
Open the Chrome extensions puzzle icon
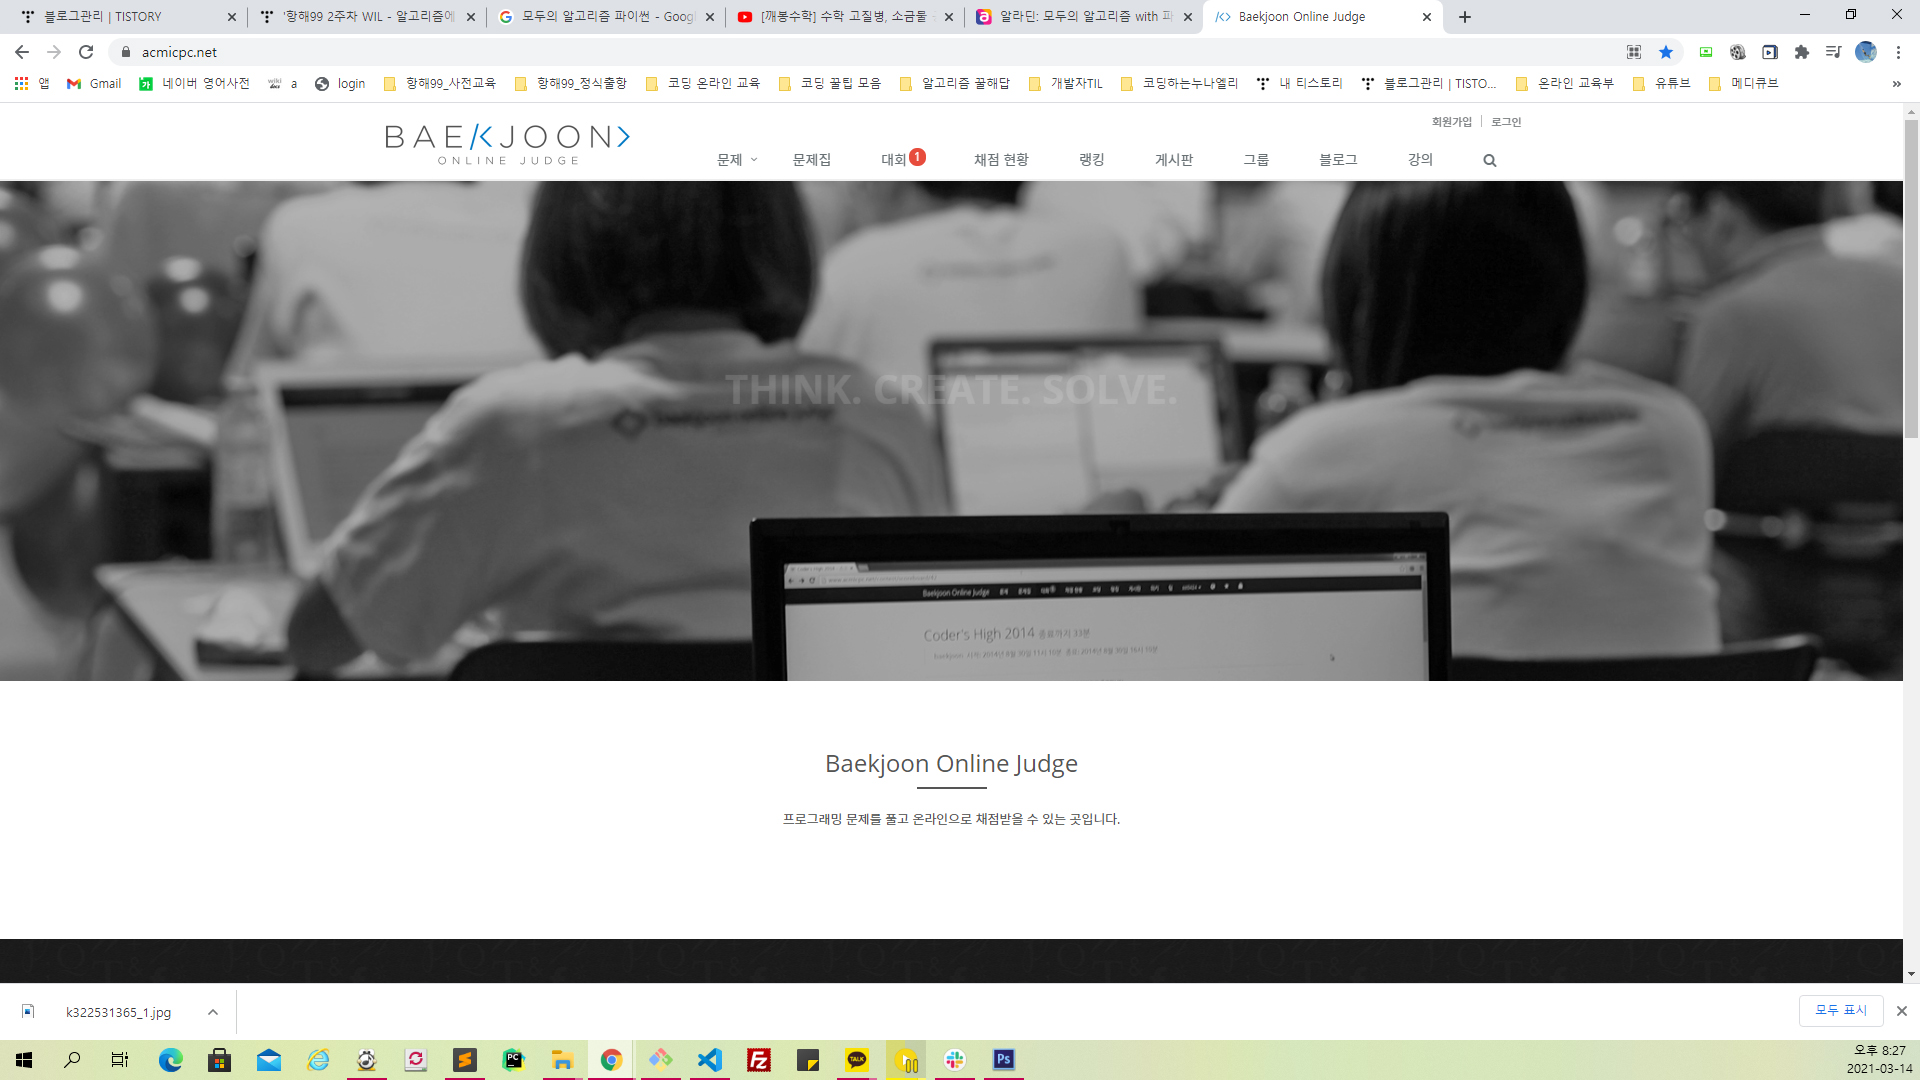(1802, 52)
